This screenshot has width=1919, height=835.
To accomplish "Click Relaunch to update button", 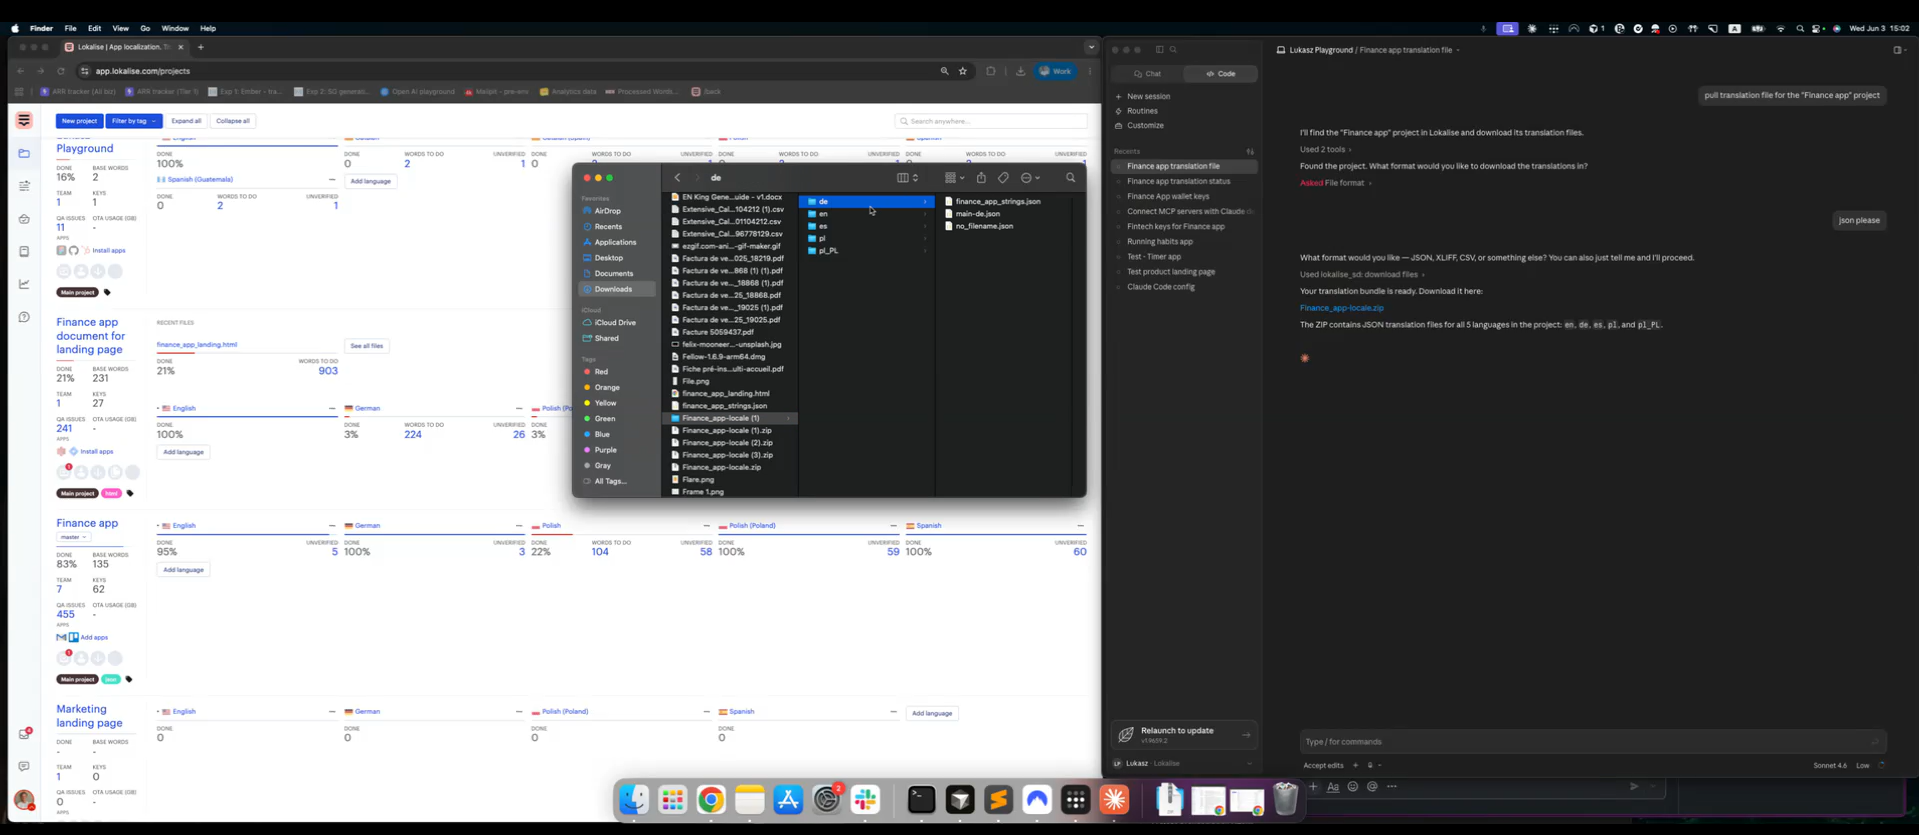I will click(1184, 735).
